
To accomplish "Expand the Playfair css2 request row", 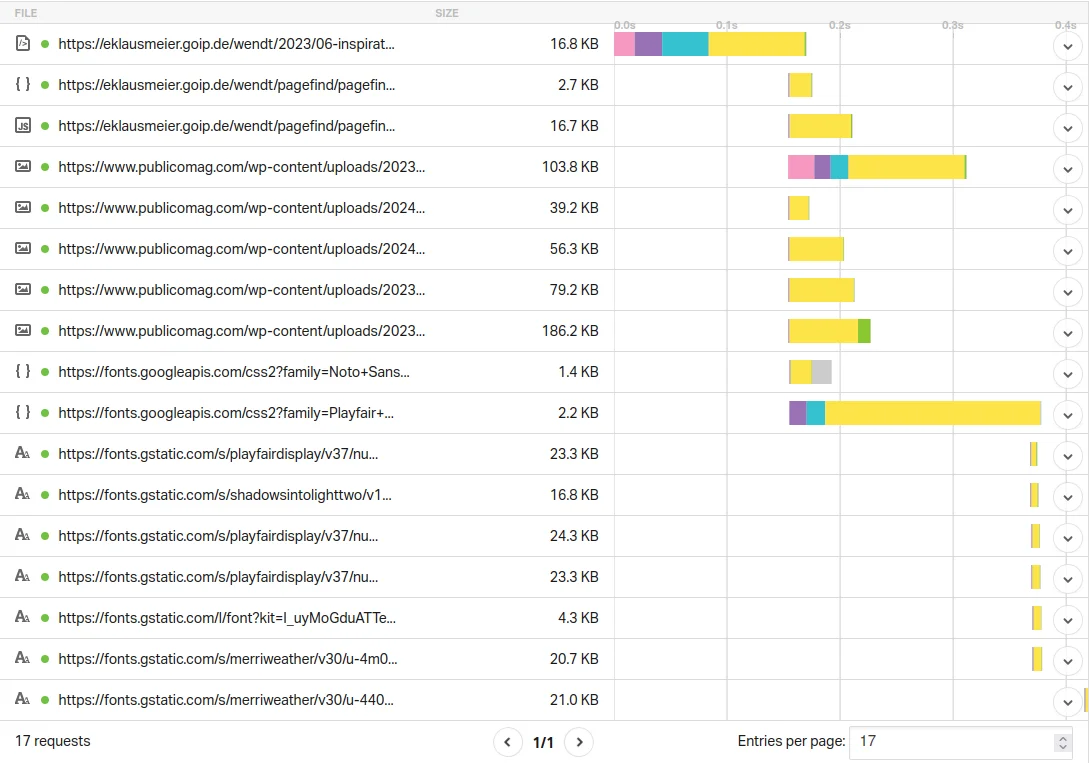I will point(1068,415).
